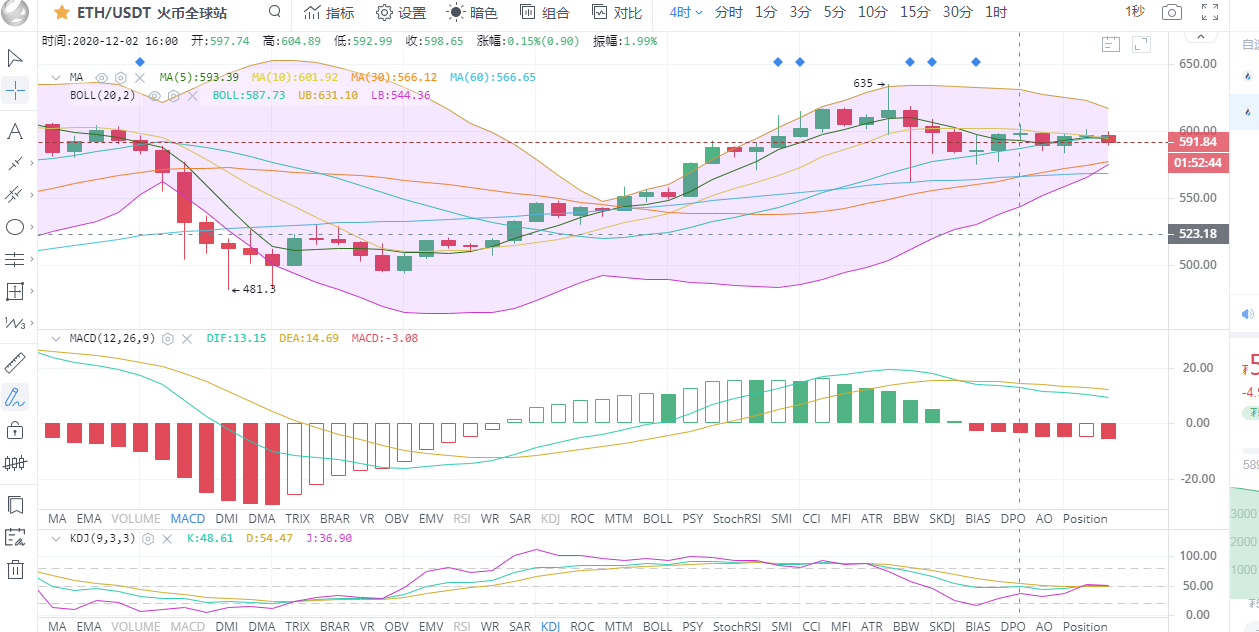Open BOLL indicator settings gear
Screen dimensions: 1259x632
coord(173,95)
